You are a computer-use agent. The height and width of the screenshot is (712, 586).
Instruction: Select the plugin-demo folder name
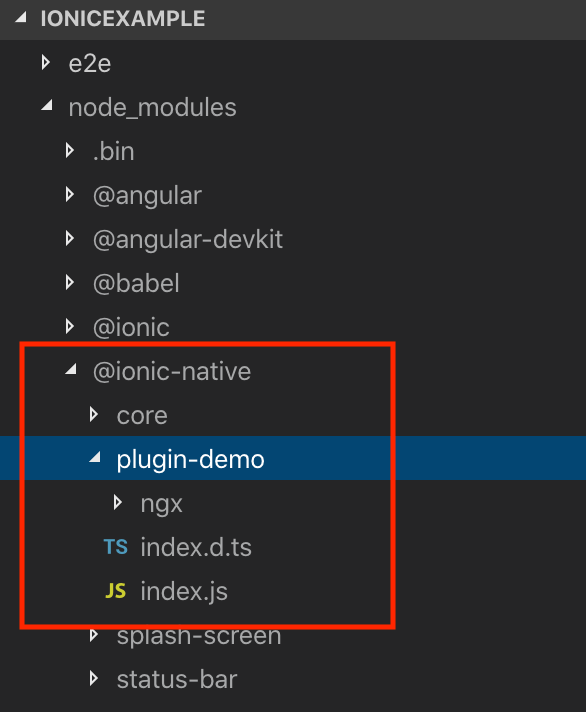[190, 460]
